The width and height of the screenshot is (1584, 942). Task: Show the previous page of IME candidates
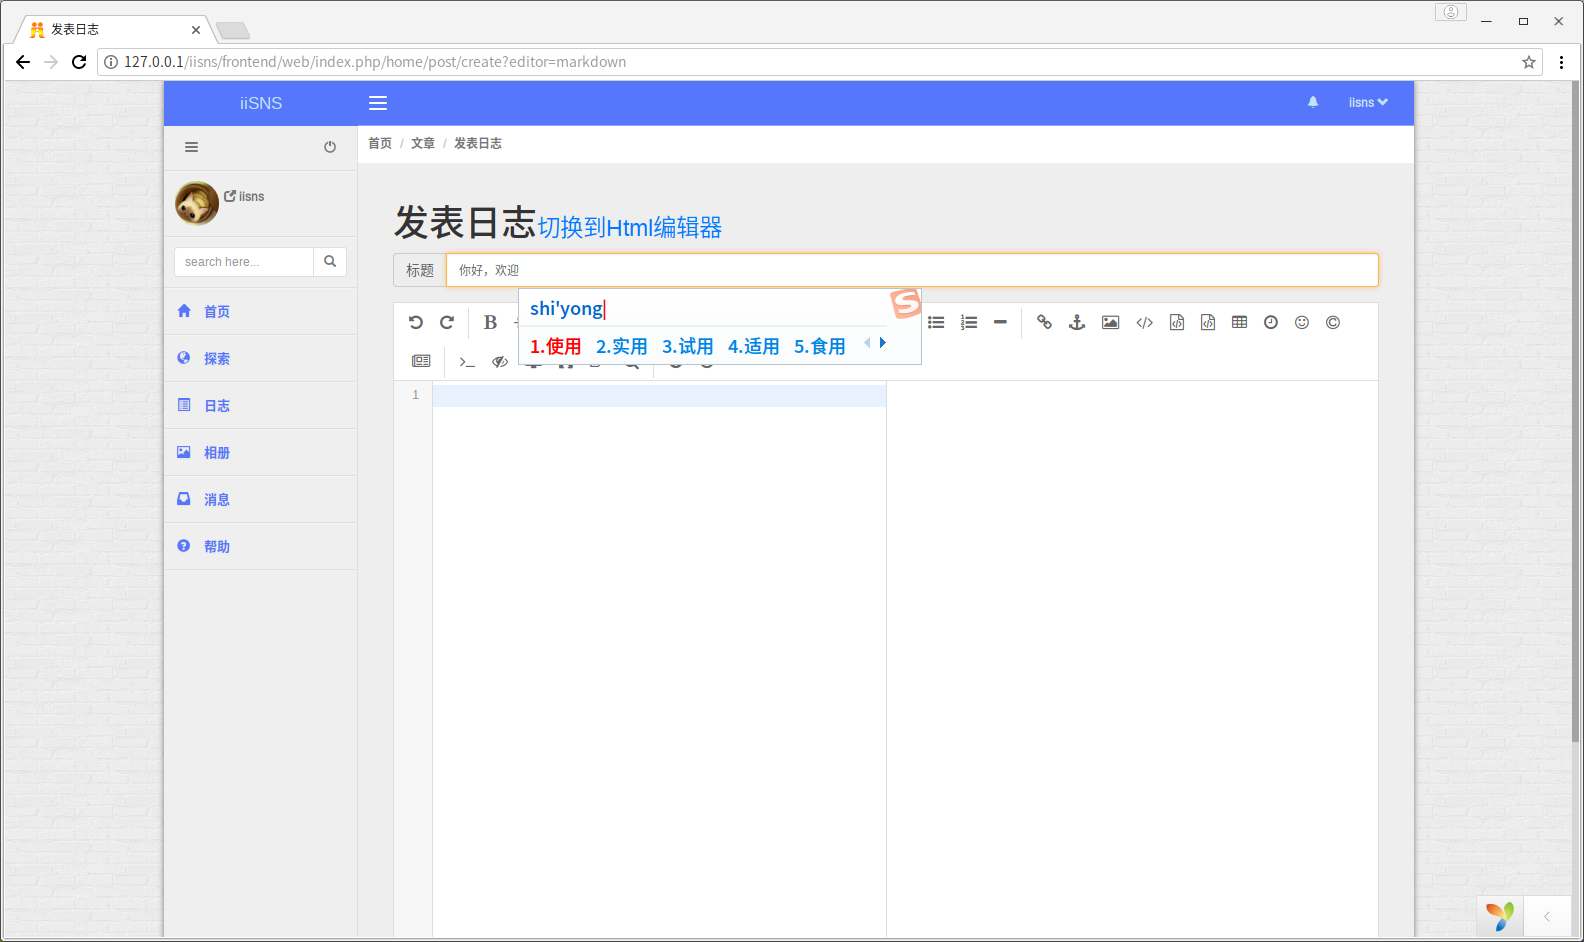[867, 343]
